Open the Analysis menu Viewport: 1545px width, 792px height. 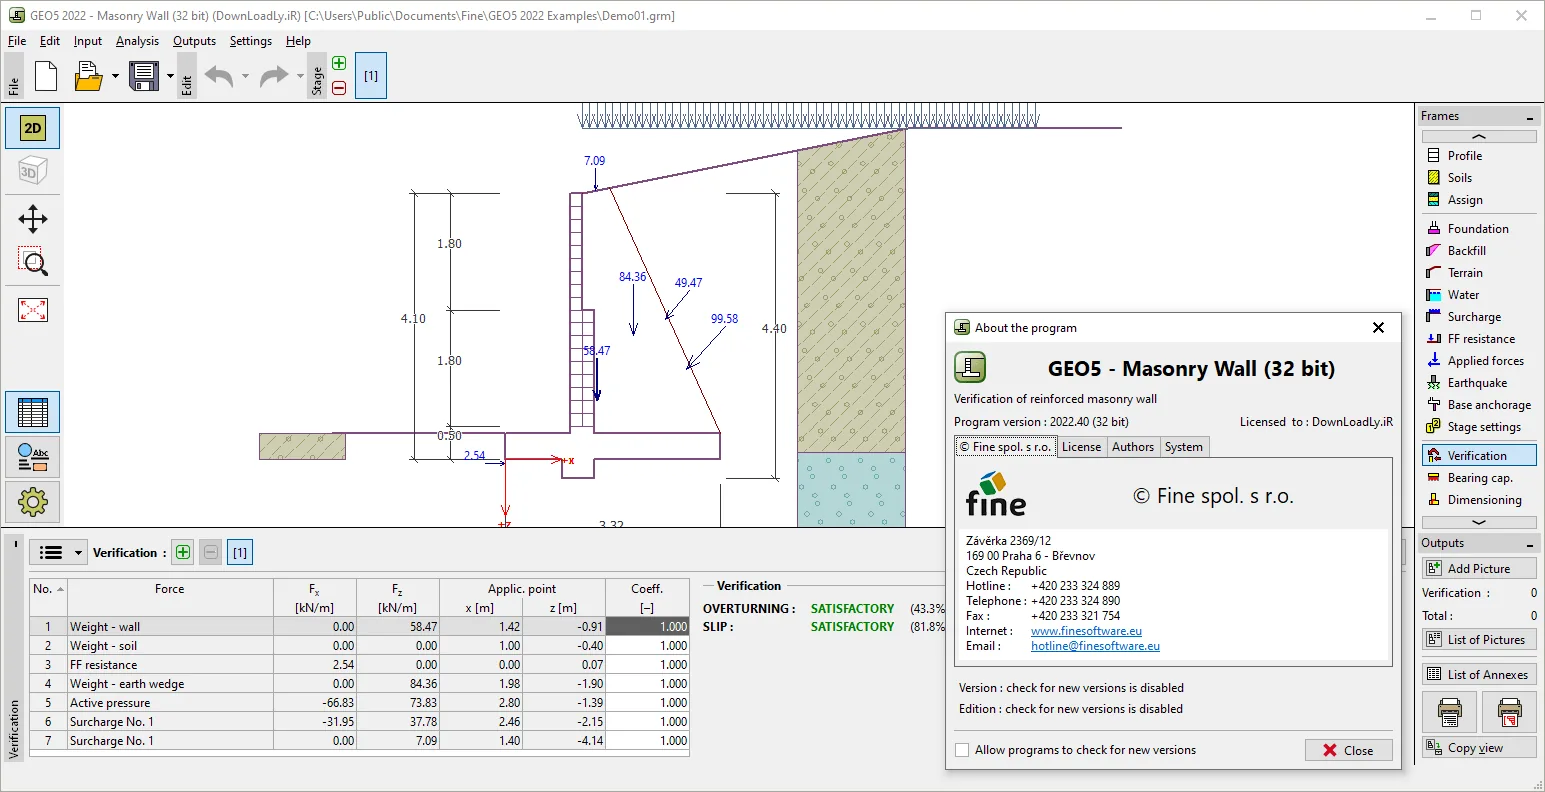[x=137, y=41]
